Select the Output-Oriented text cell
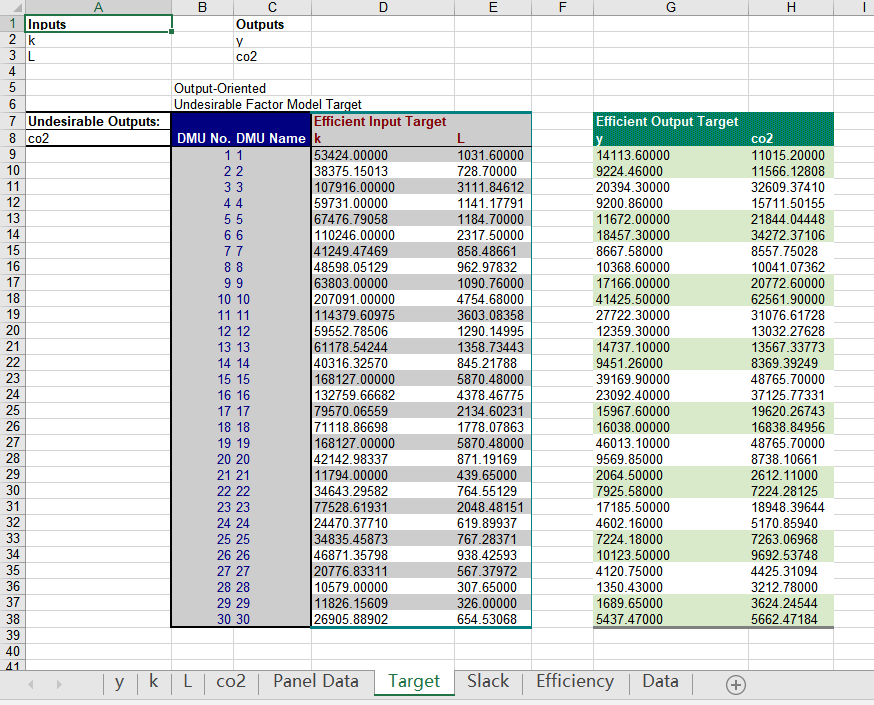The width and height of the screenshot is (874, 705). pos(220,89)
